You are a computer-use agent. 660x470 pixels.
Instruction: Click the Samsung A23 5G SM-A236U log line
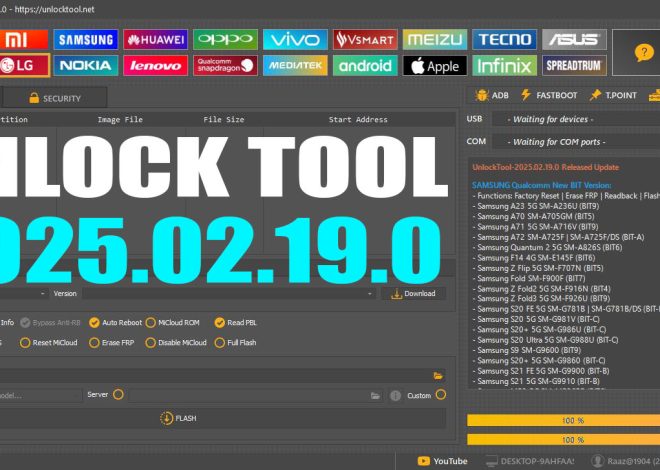pos(536,206)
